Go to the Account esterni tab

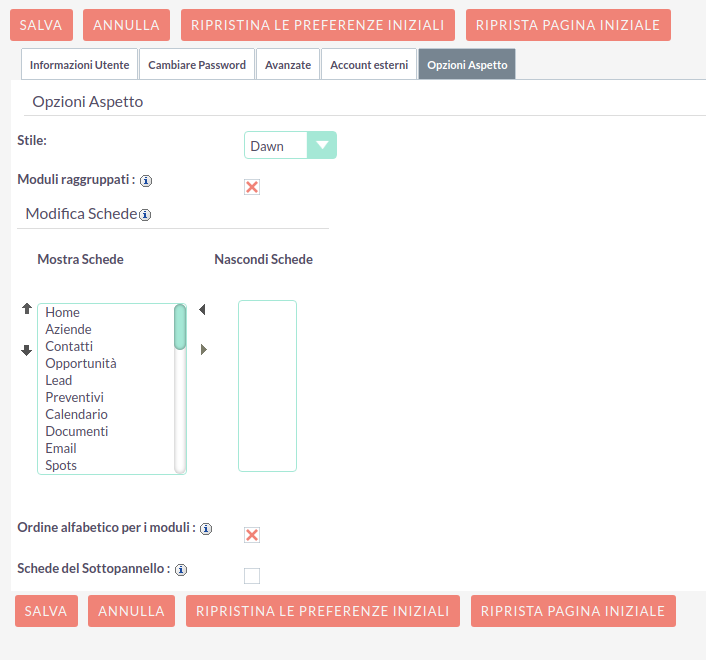tap(369, 65)
